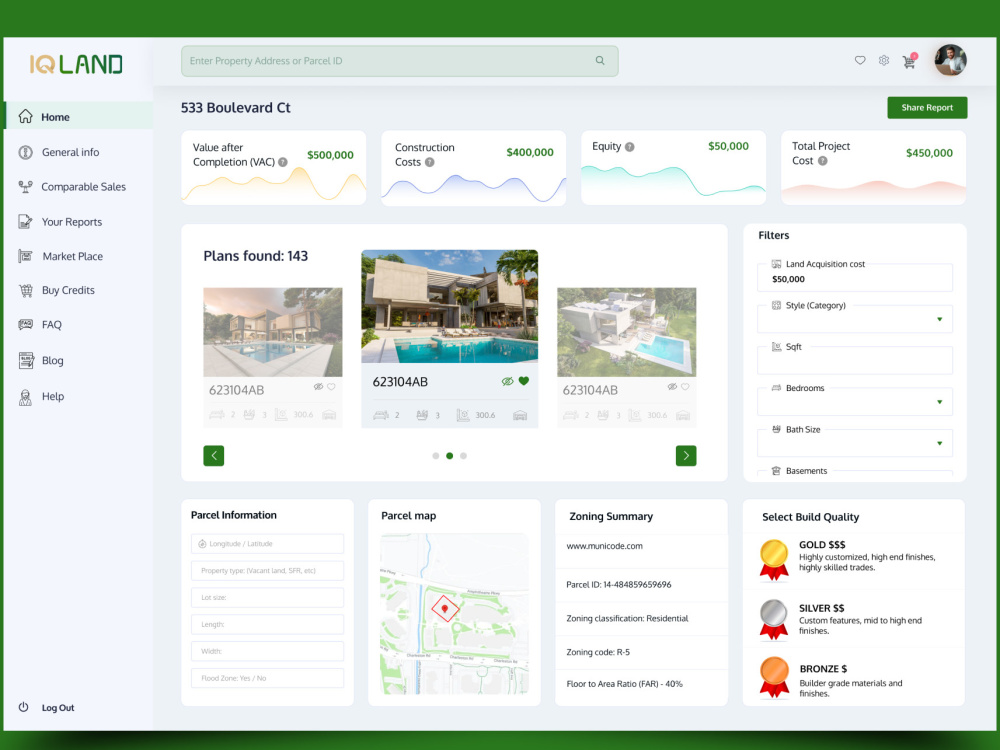Toggle the green heart on center plan card
The width and height of the screenshot is (1000, 750).
[x=524, y=381]
